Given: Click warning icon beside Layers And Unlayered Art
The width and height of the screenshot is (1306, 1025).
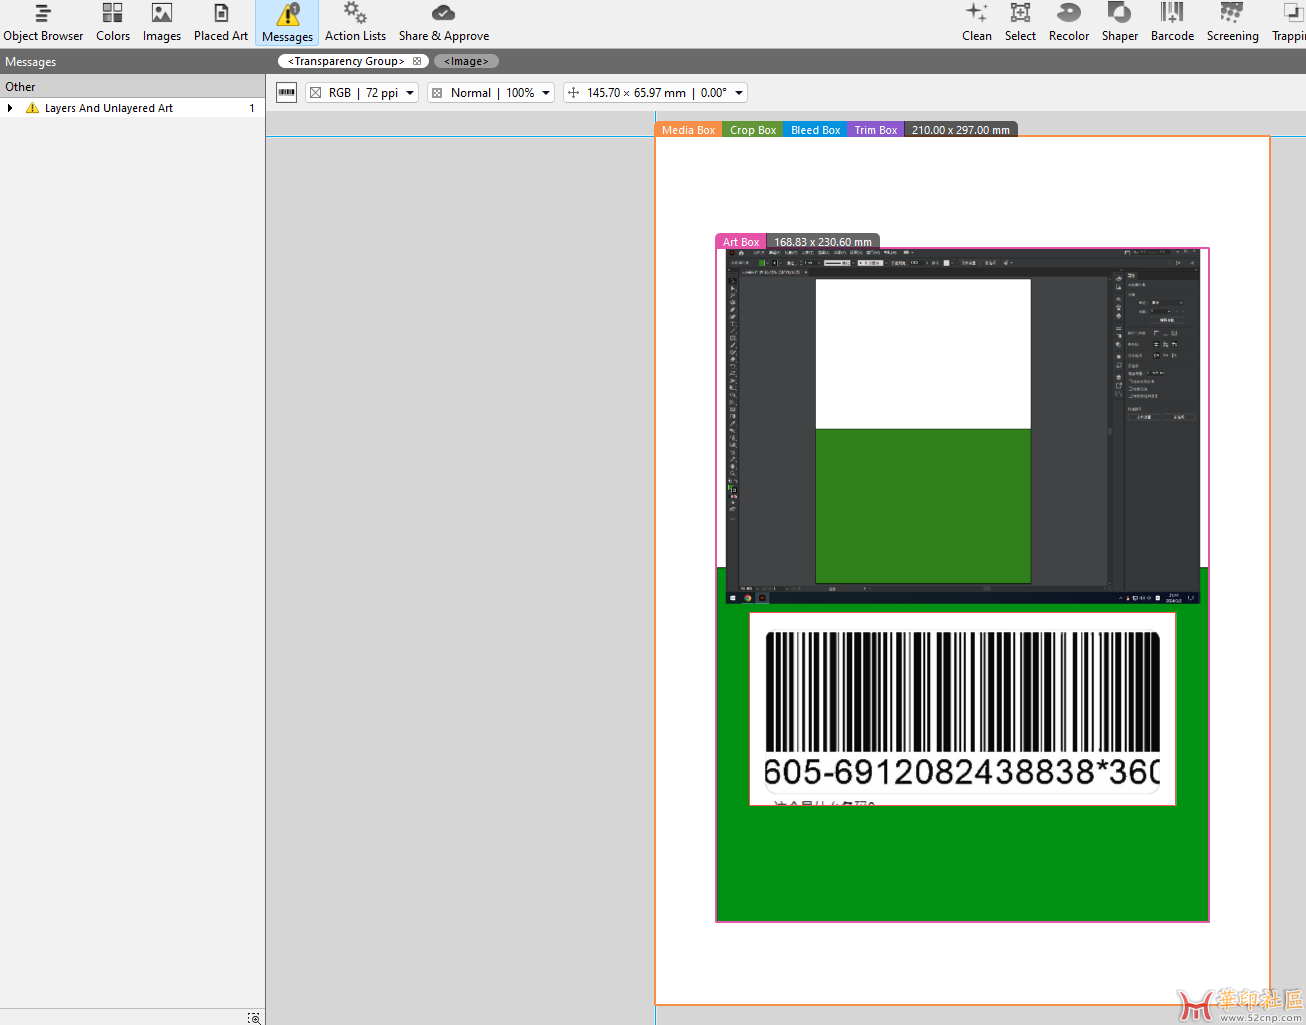Looking at the screenshot, I should [32, 108].
